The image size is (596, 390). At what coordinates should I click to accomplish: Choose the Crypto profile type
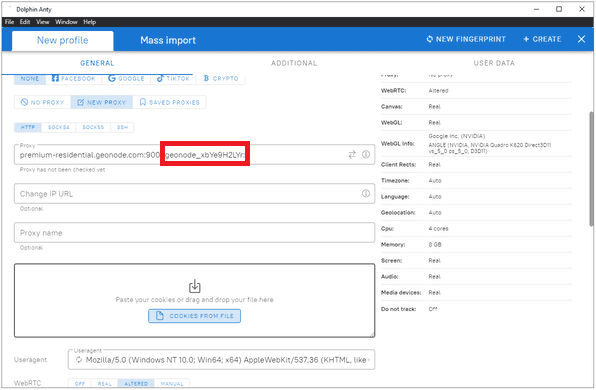pyautogui.click(x=221, y=79)
